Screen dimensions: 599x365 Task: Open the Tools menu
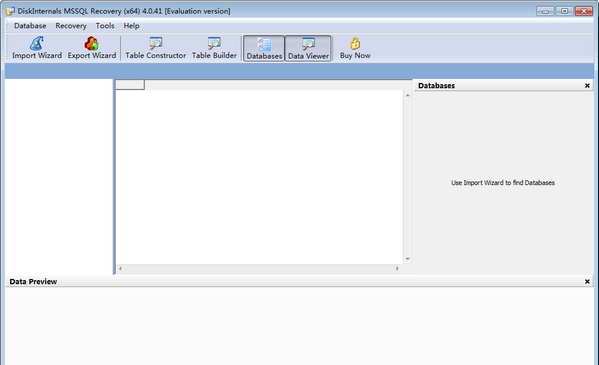tap(105, 26)
